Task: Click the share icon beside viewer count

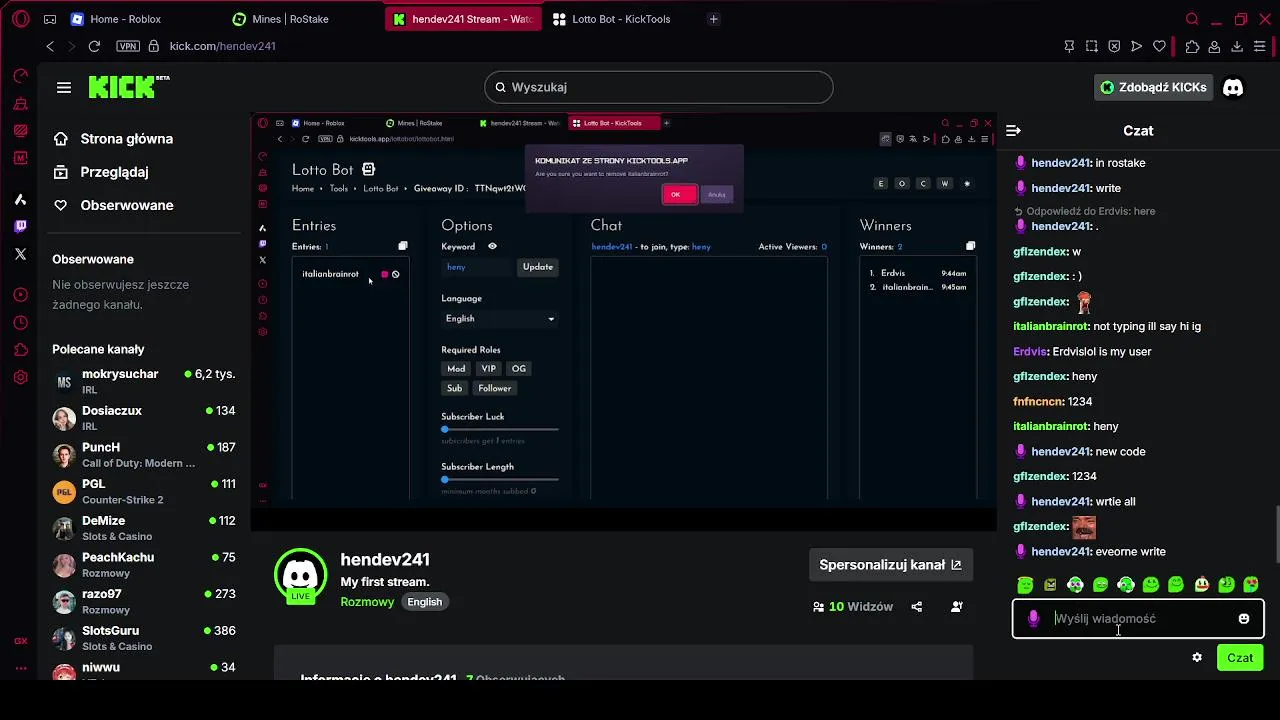Action: (916, 606)
